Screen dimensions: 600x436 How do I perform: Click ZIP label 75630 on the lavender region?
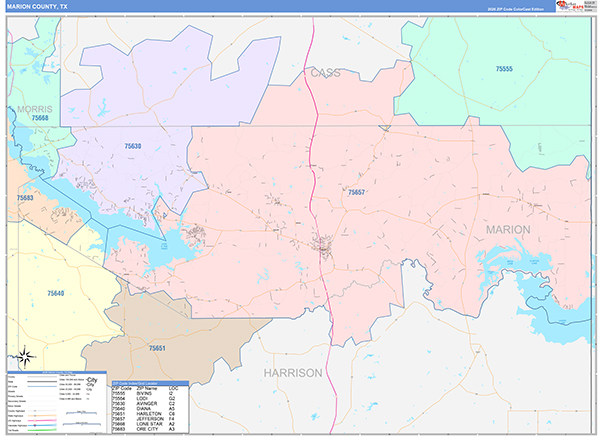click(x=133, y=146)
